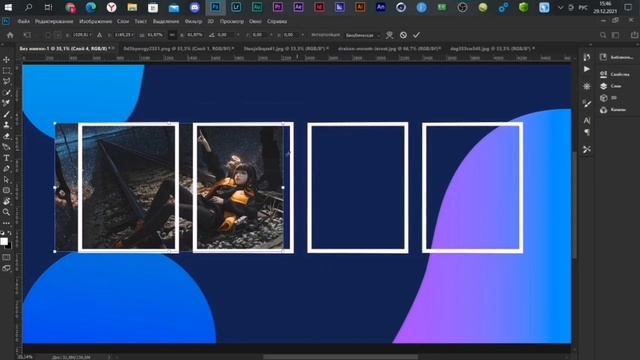Viewport: 640px width, 360px height.
Task: Open the Actions play icon panel
Action: coord(587,69)
